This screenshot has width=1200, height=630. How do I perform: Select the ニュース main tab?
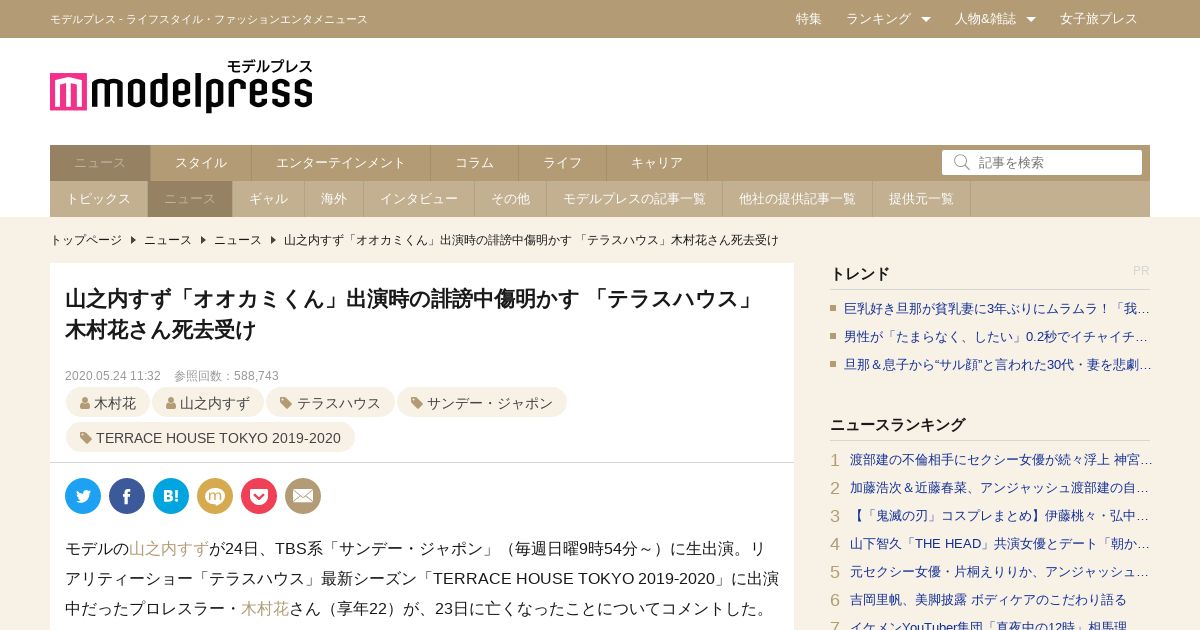(100, 163)
